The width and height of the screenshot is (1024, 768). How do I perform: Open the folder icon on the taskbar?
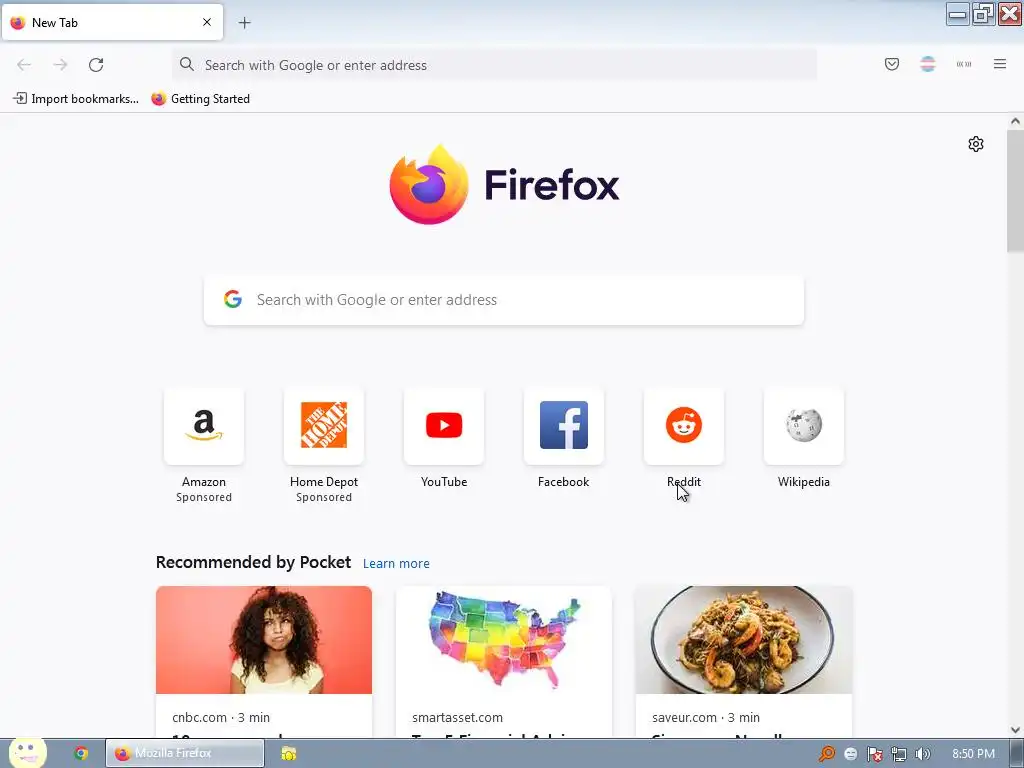pos(289,754)
